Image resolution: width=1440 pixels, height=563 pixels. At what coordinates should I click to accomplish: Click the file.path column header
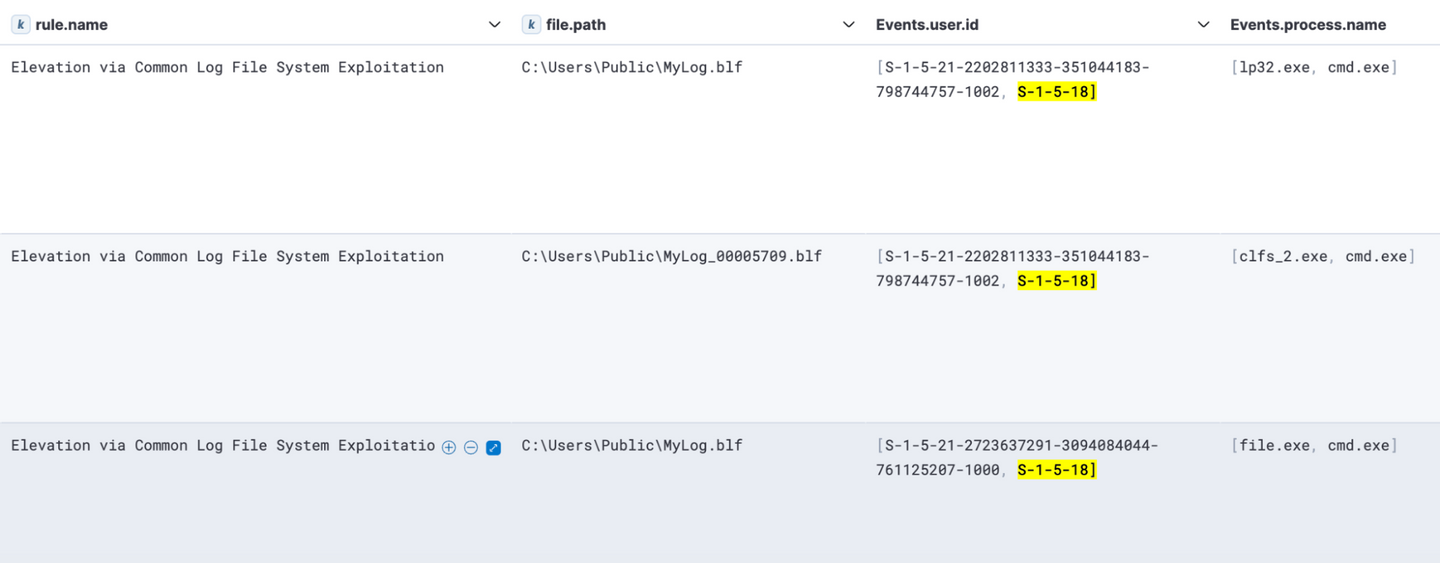tap(576, 24)
